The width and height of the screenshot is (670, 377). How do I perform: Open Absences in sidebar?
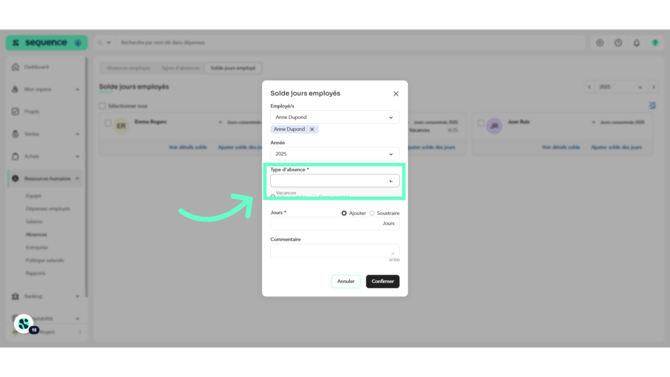pos(36,234)
